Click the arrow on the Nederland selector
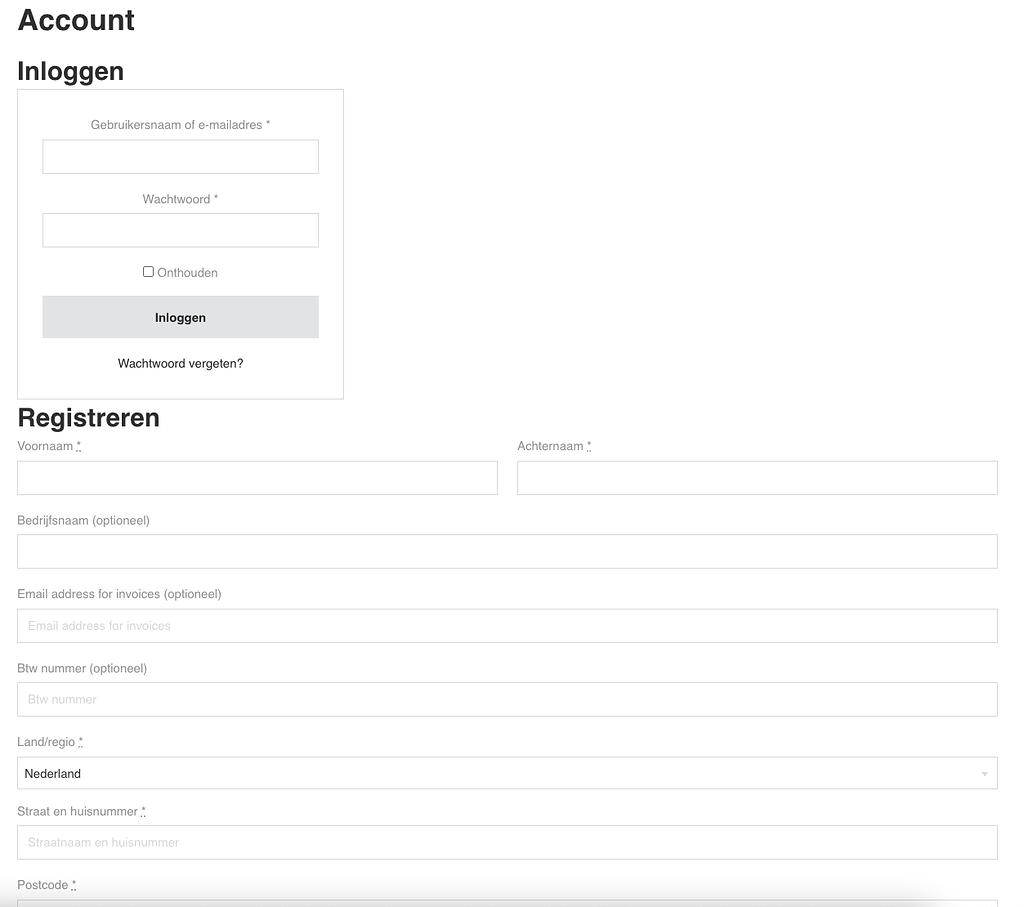Image resolution: width=1024 pixels, height=907 pixels. point(984,774)
